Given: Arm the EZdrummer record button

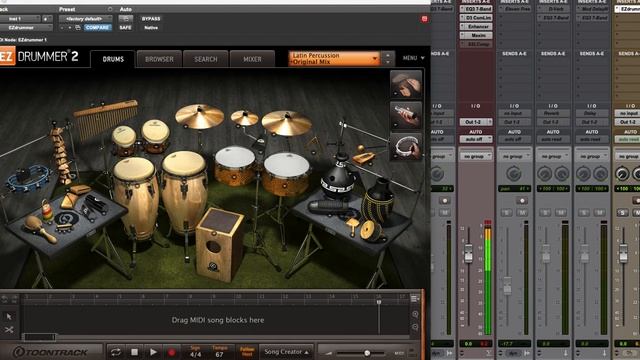Looking at the screenshot, I should click(x=171, y=352).
